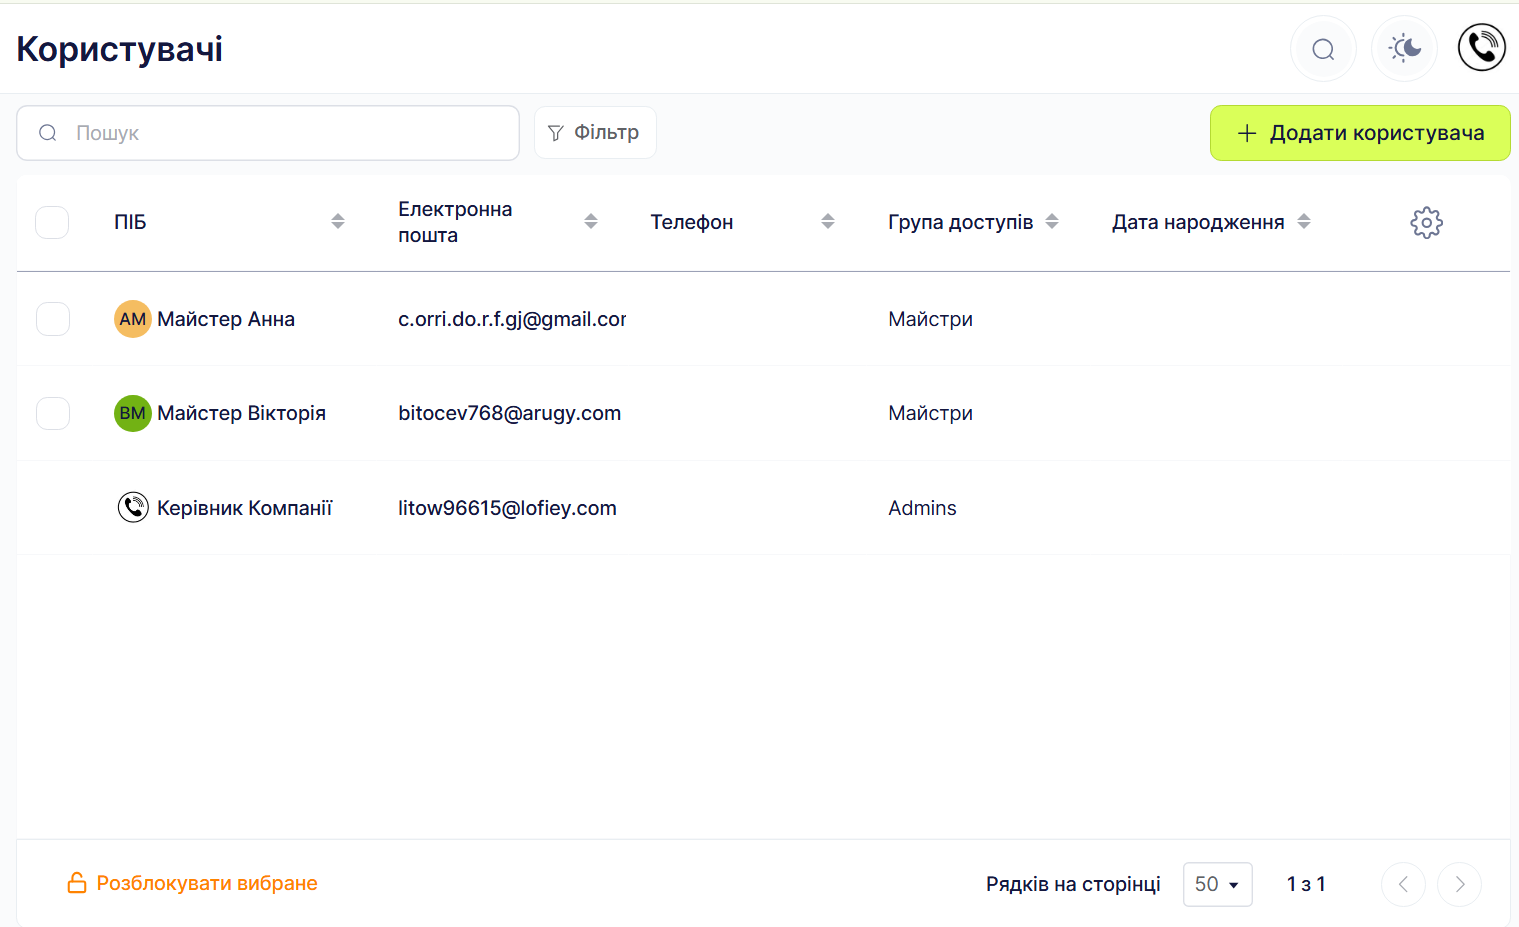Click the AM avatar for Майстер Анна

click(x=132, y=319)
